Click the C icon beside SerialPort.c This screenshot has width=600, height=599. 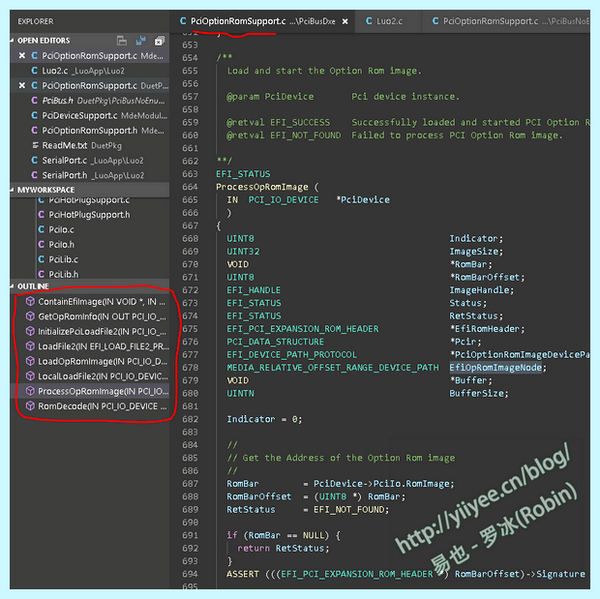tap(34, 160)
